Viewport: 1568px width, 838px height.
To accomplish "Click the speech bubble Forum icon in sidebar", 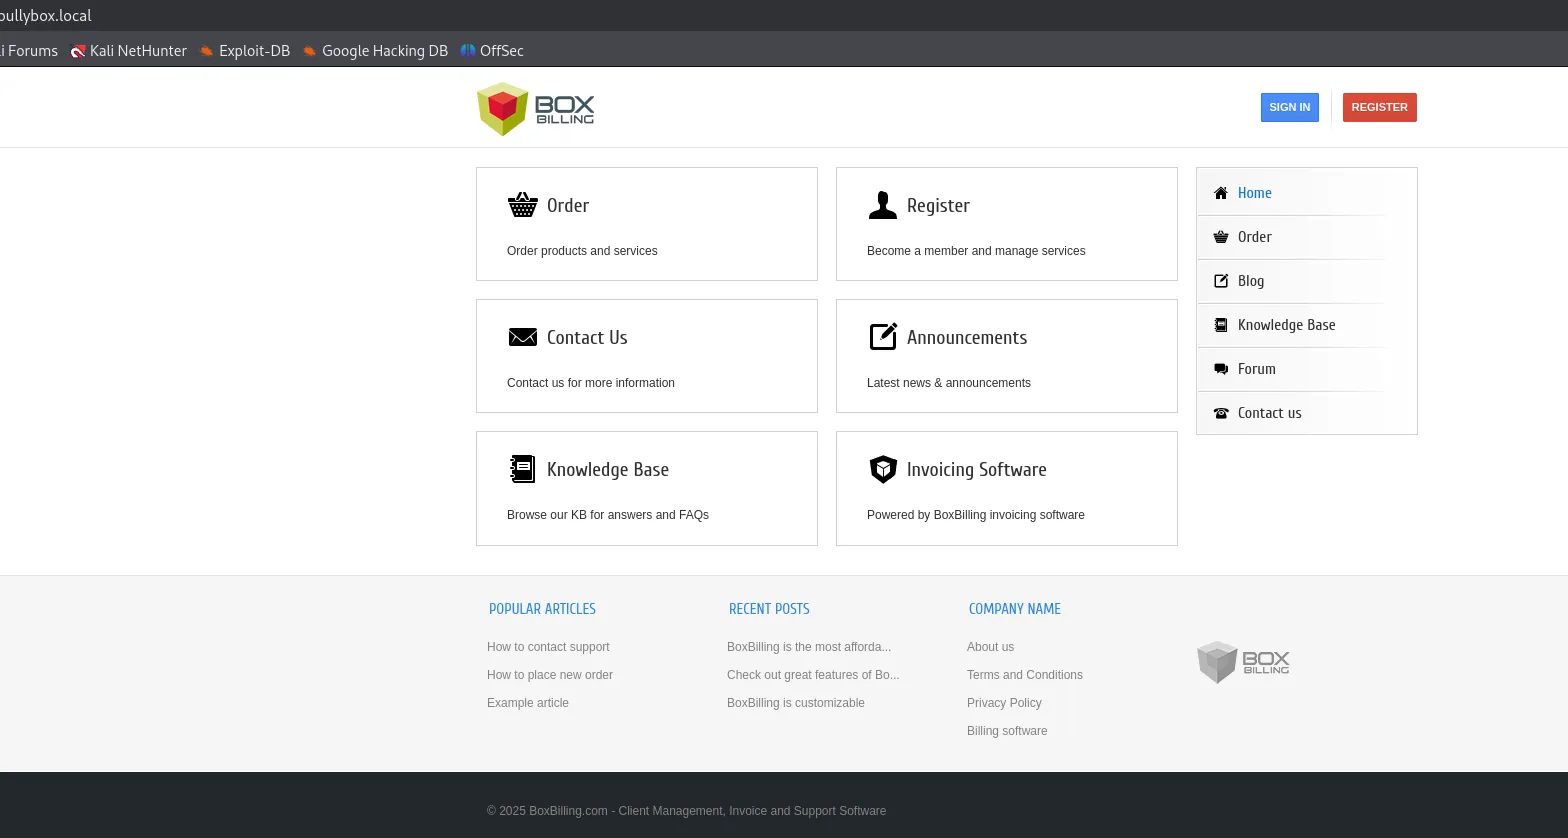I will point(1220,369).
